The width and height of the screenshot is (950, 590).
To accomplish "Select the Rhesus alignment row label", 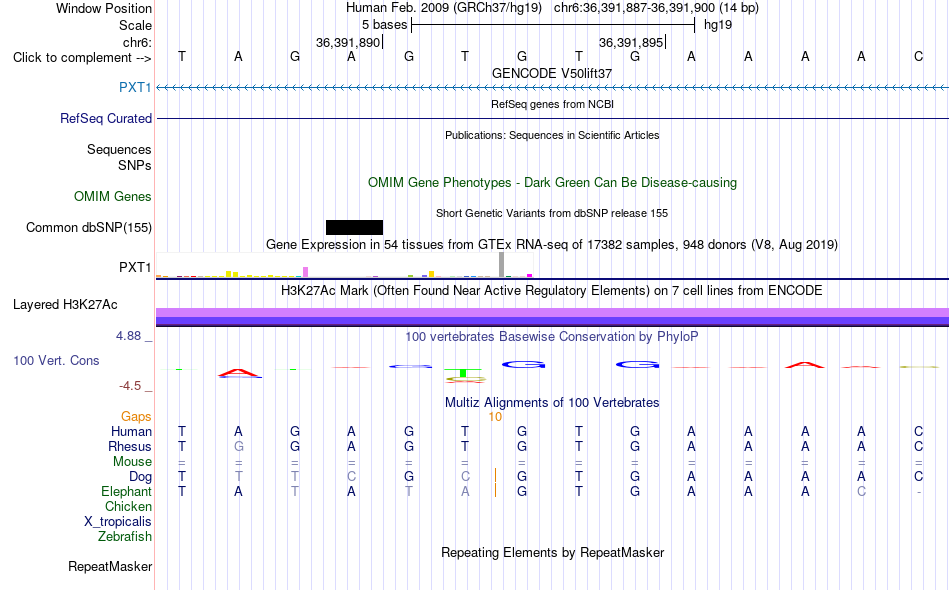I will pyautogui.click(x=130, y=446).
